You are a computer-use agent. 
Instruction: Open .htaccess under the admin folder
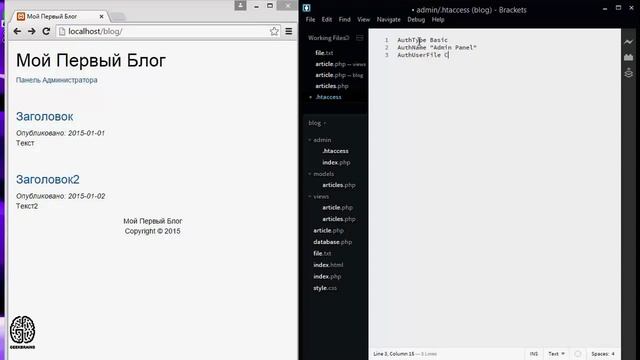click(x=335, y=151)
